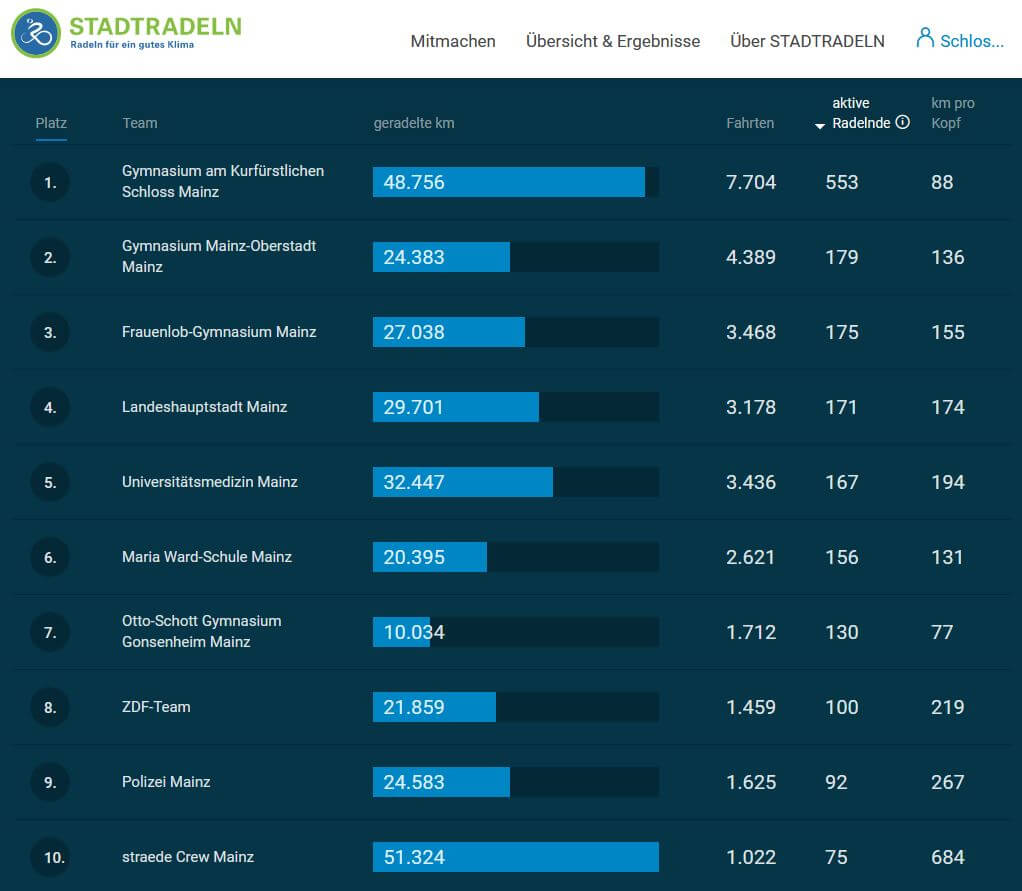This screenshot has width=1022, height=891.
Task: Click the STADTRADELN bicycle logo icon
Action: pos(36,33)
